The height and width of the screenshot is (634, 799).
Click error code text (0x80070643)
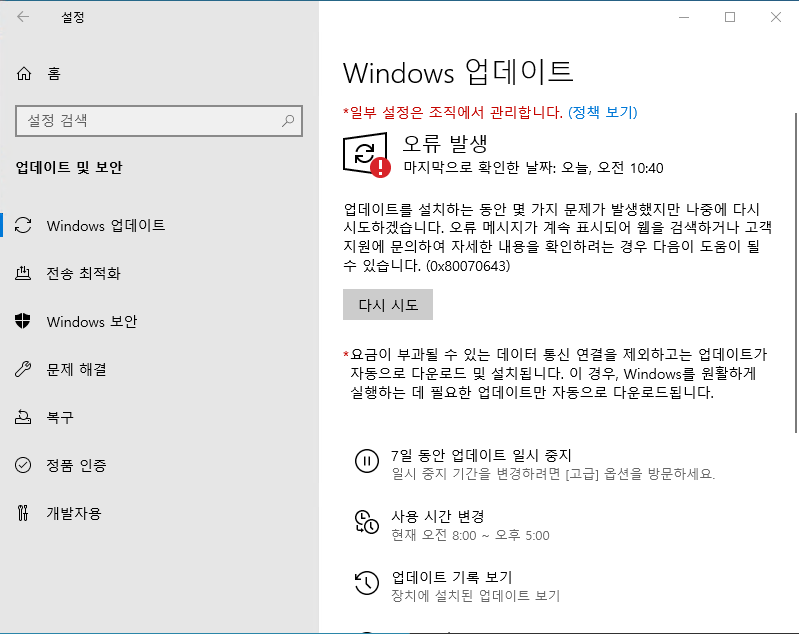[x=468, y=266]
